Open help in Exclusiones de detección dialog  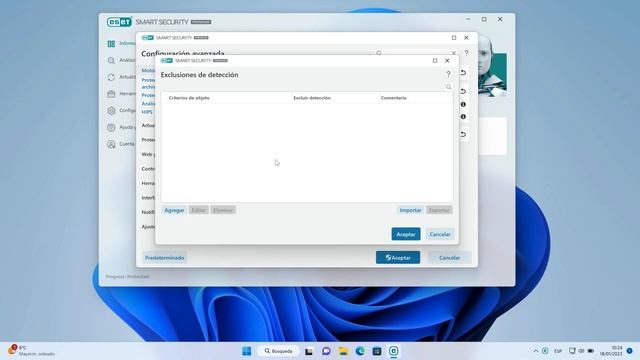pyautogui.click(x=448, y=74)
